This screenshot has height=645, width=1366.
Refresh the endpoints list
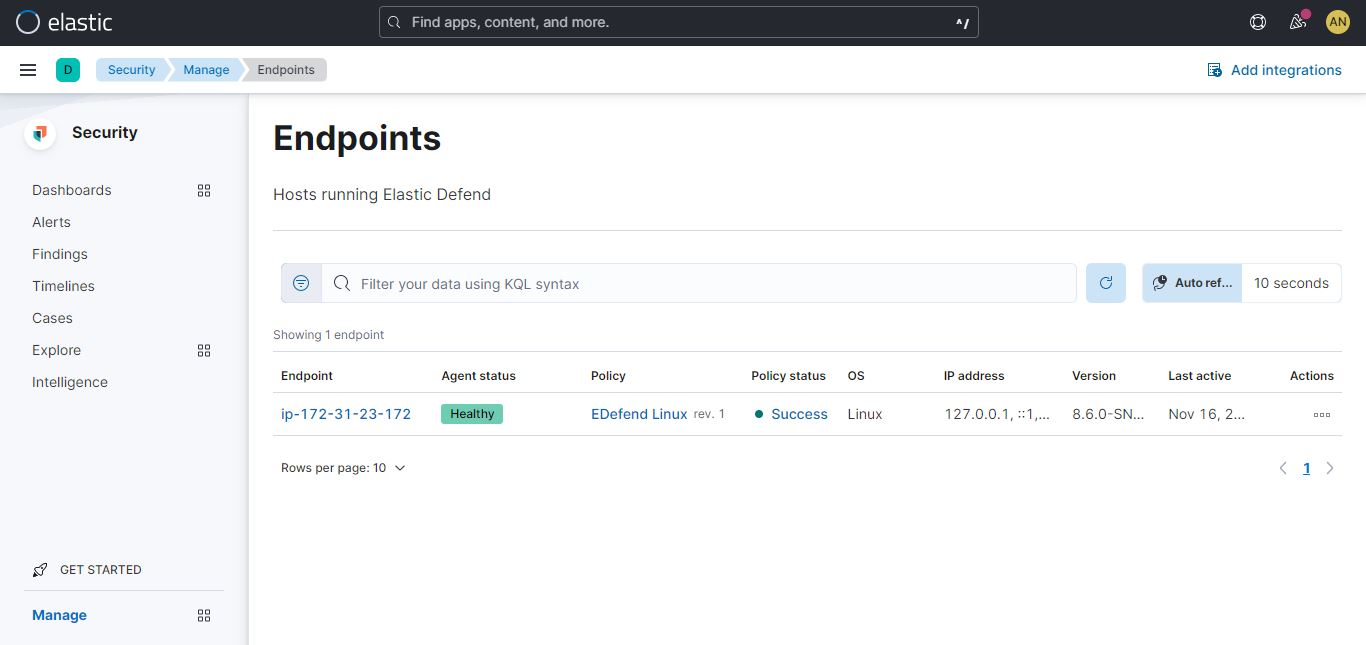(x=1105, y=283)
